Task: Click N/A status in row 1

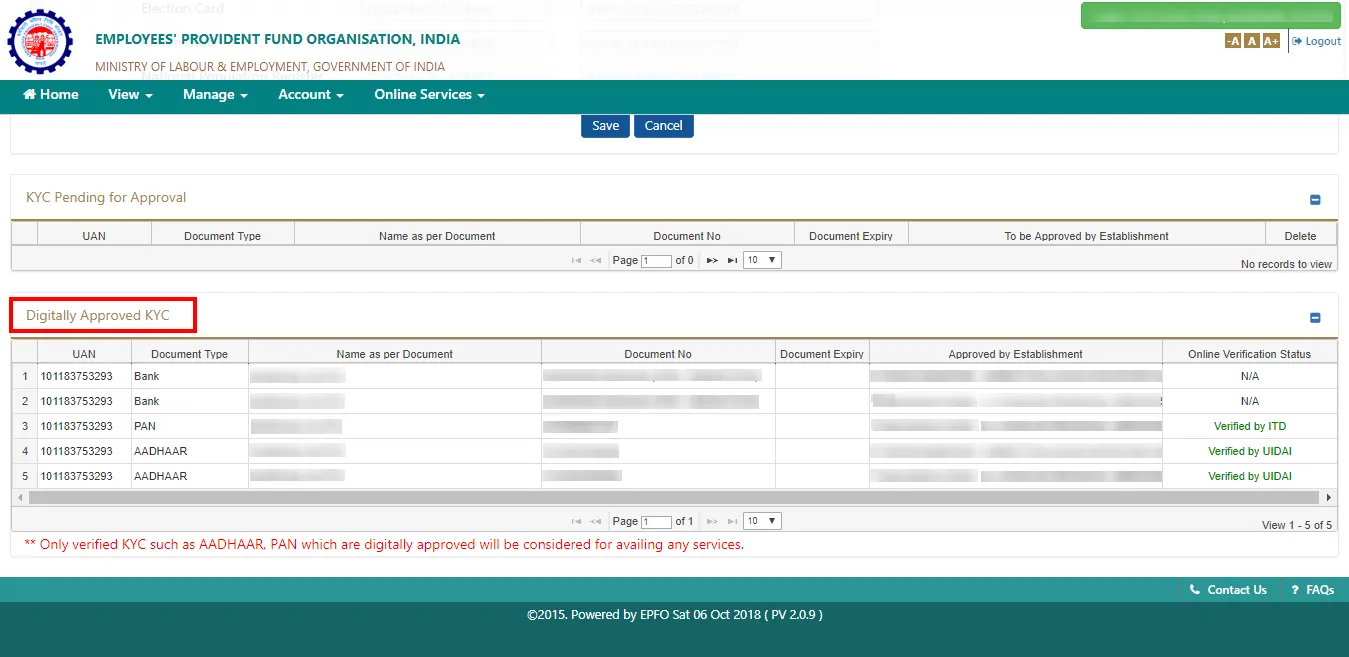Action: tap(1249, 376)
